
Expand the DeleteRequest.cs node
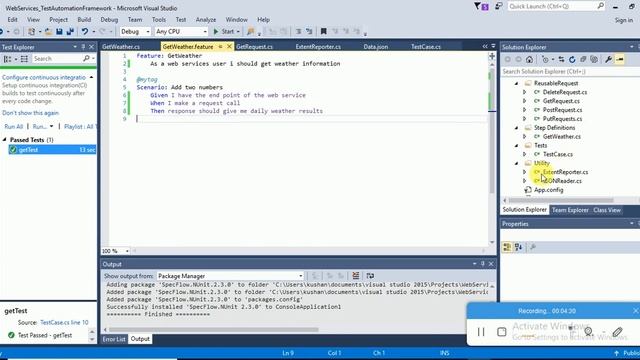(x=524, y=92)
